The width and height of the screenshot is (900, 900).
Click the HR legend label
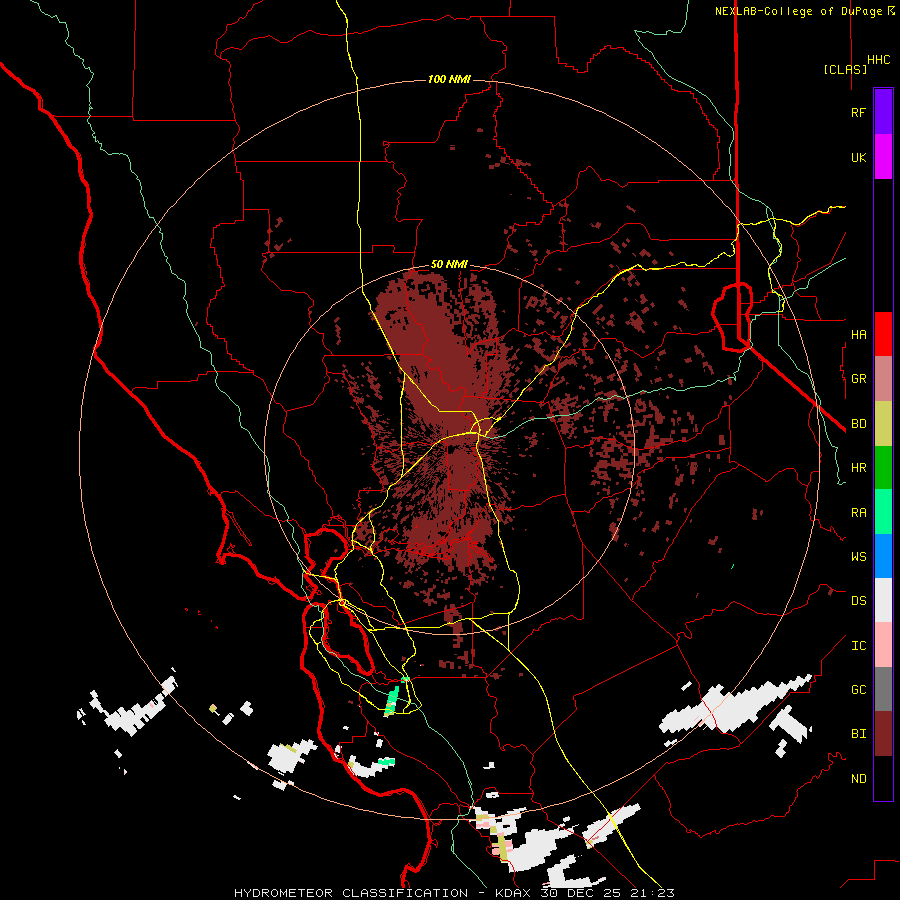tap(858, 468)
